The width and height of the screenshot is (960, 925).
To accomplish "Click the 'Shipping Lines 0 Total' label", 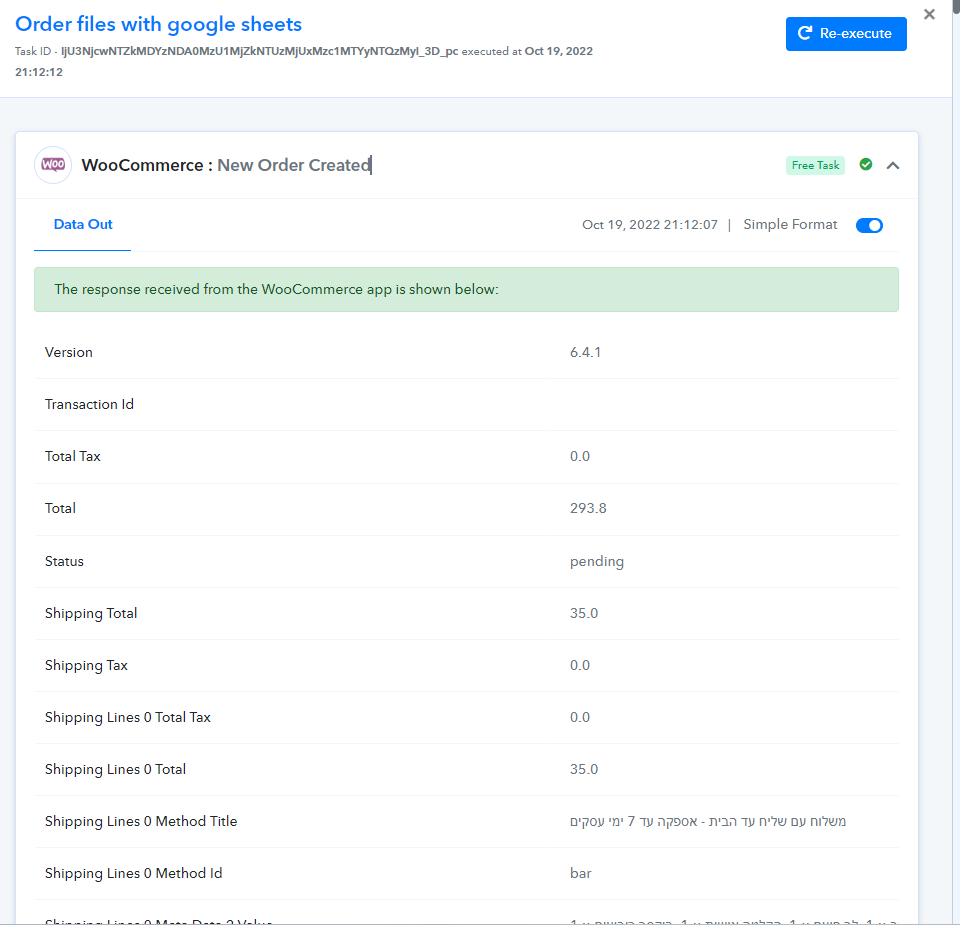I will [x=116, y=770].
